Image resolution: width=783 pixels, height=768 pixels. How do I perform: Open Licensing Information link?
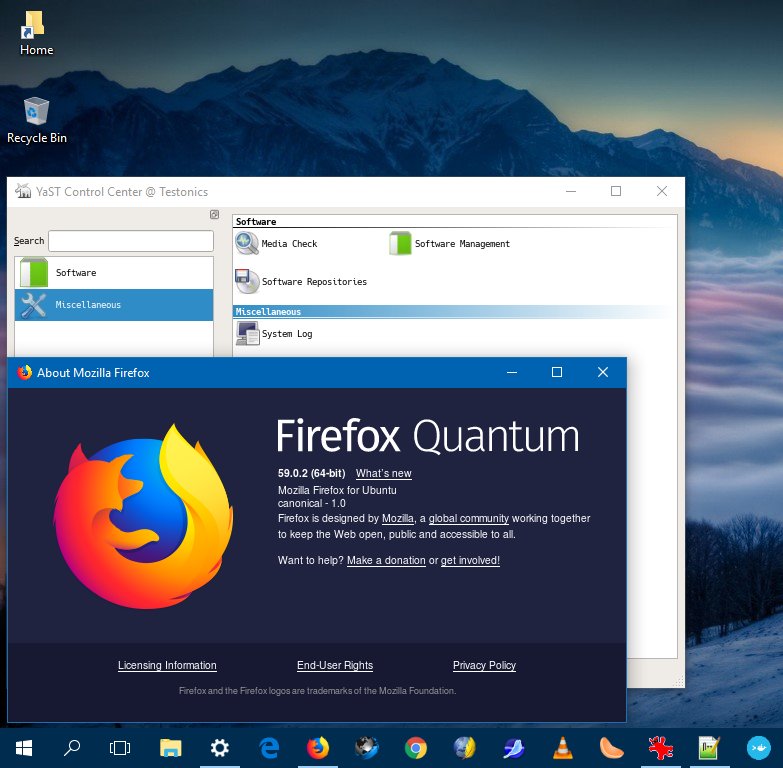coord(167,665)
